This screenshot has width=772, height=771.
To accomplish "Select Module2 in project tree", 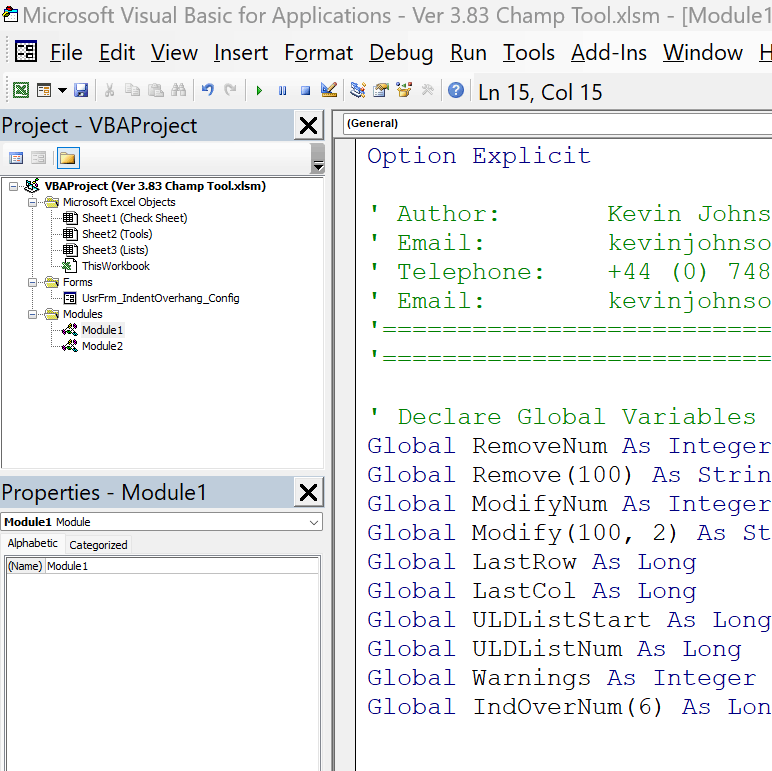I will coord(102,346).
